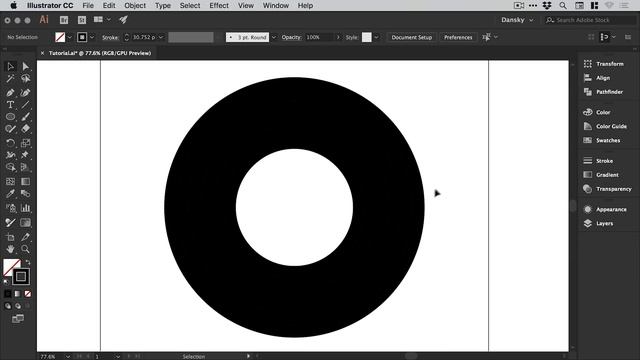Open the Appearance panel
This screenshot has width=640, height=360.
pyautogui.click(x=605, y=209)
